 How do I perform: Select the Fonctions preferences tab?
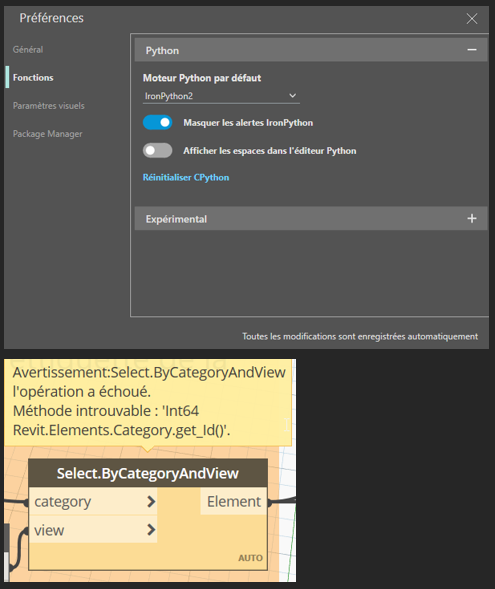click(x=33, y=77)
